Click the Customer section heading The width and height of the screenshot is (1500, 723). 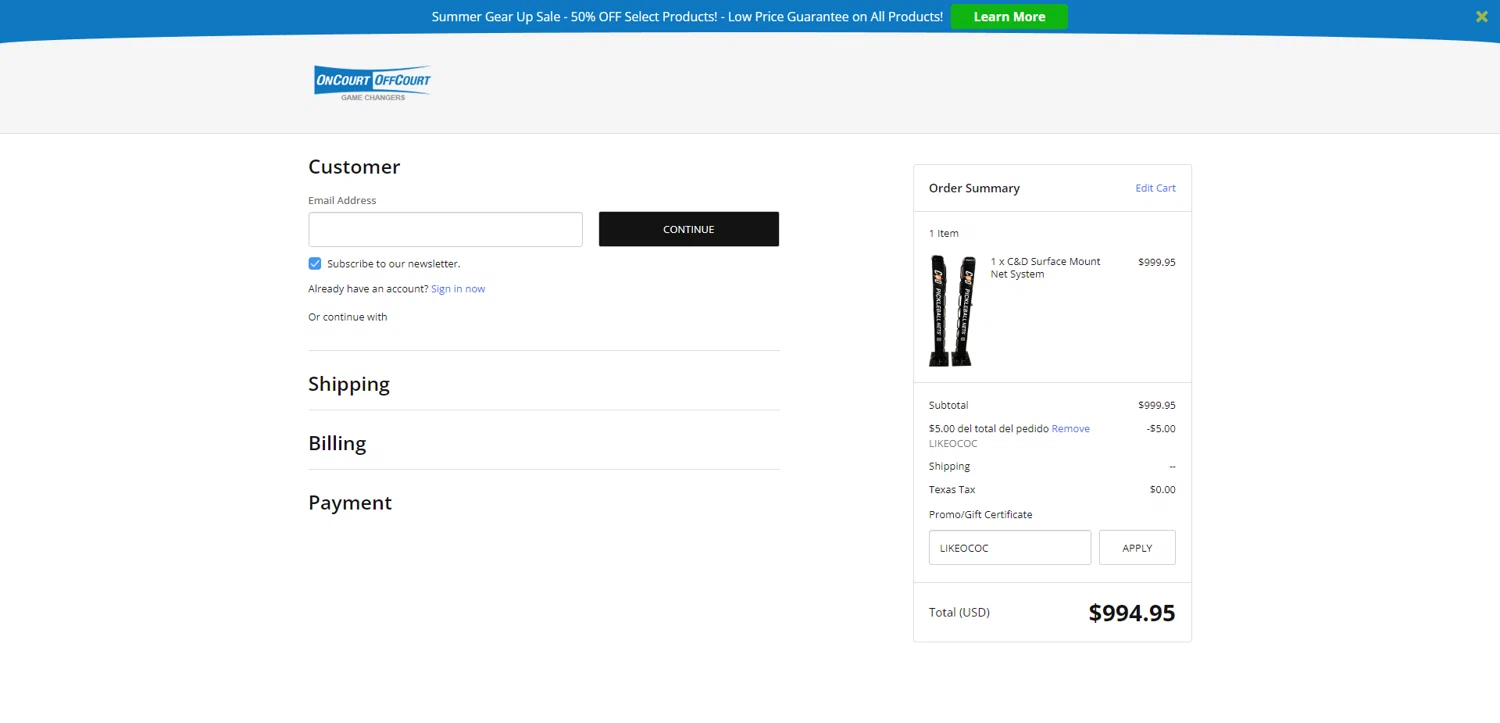[354, 167]
